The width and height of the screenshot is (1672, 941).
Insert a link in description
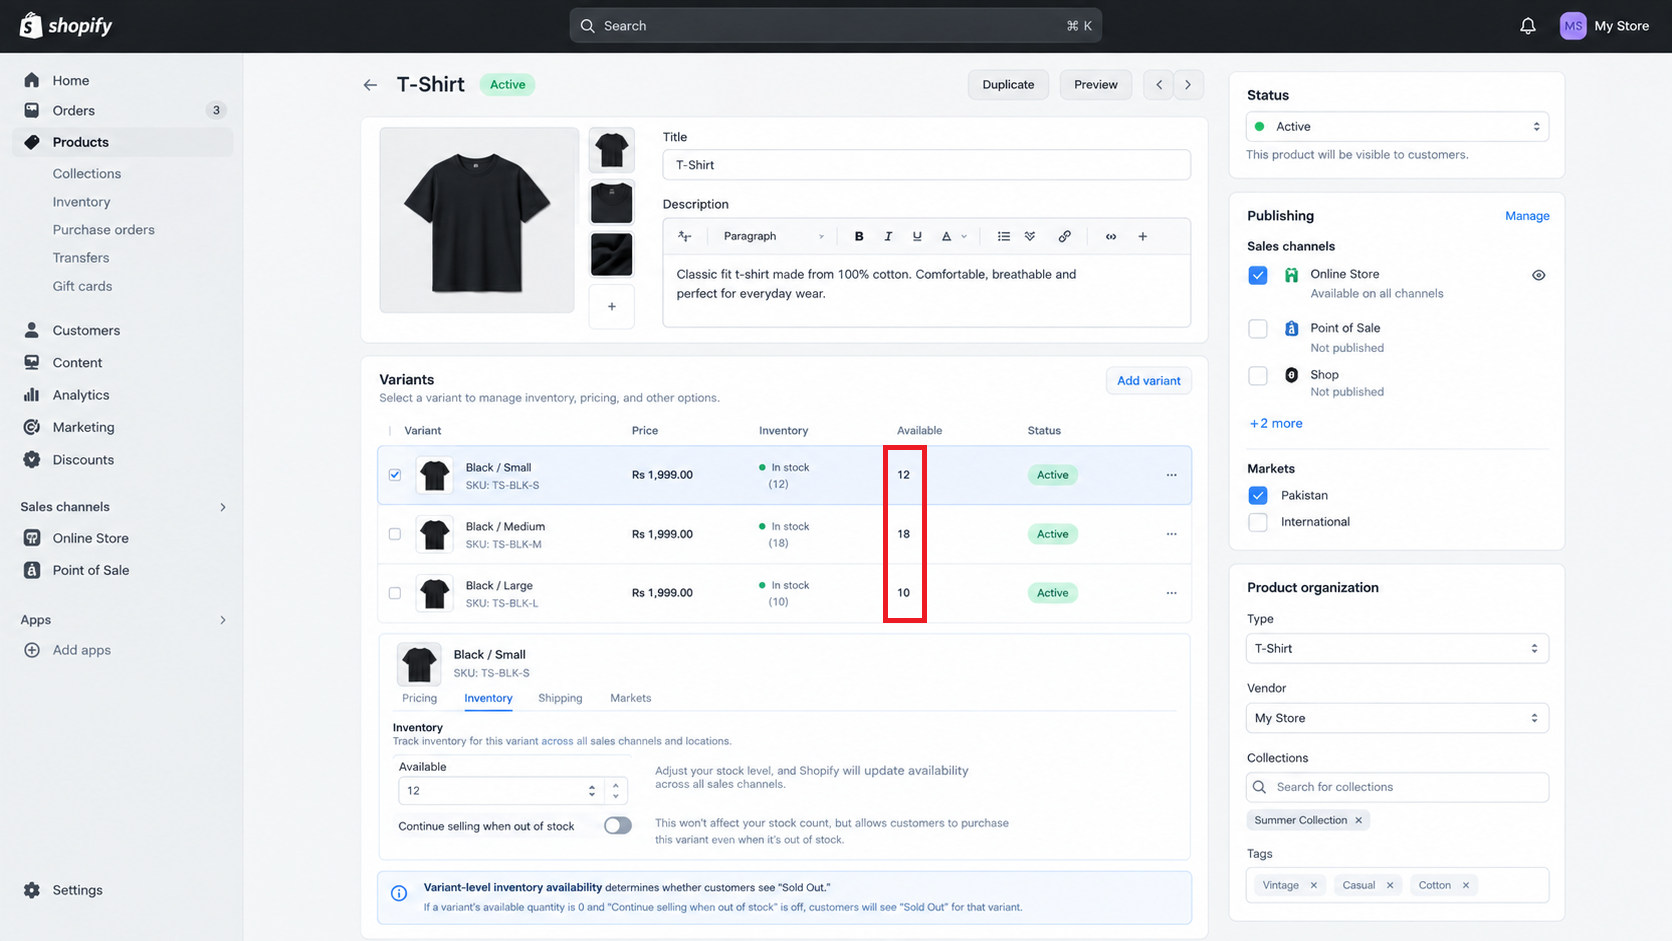[x=1064, y=236]
